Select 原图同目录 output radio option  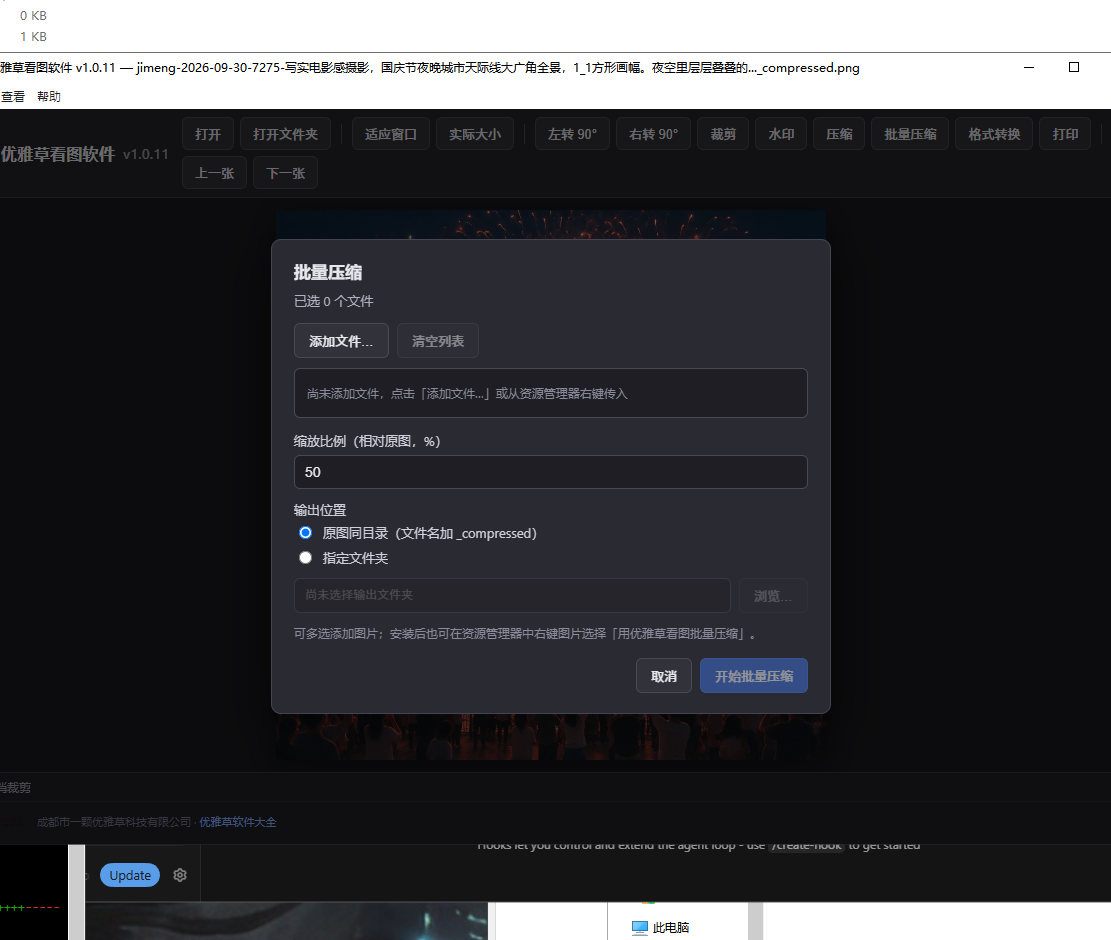305,533
